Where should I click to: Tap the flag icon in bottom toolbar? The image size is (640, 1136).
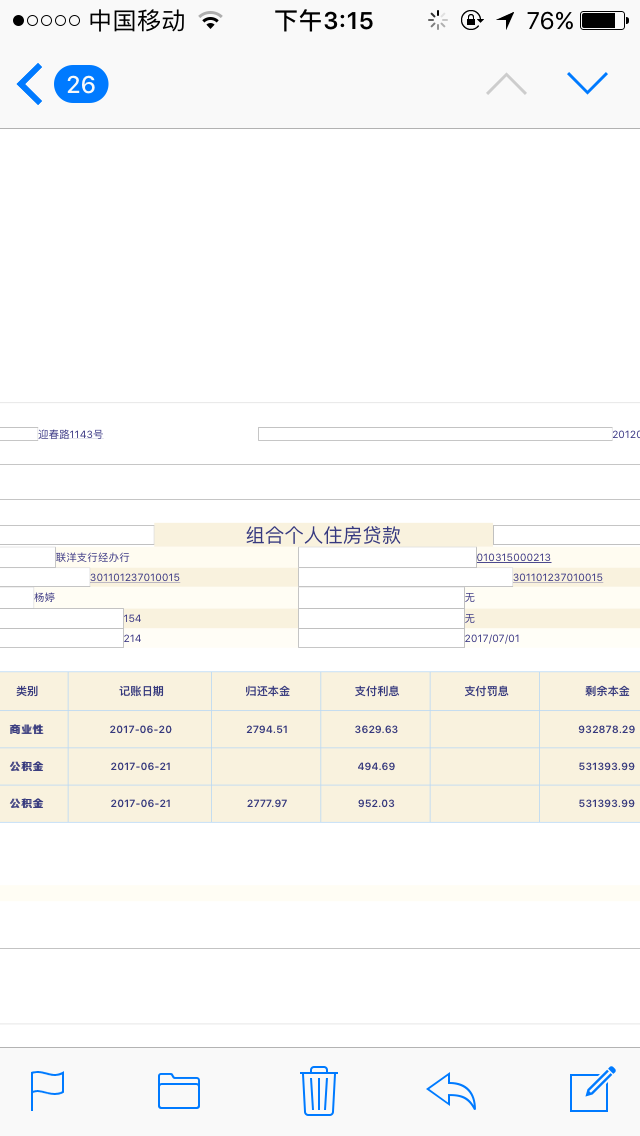point(47,1089)
